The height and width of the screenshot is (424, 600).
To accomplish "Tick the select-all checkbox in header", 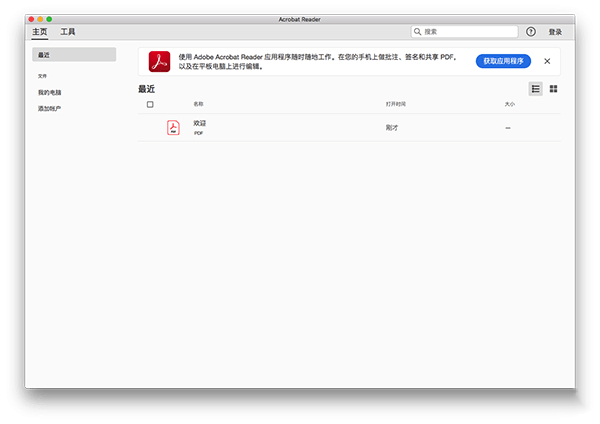I will coord(150,104).
